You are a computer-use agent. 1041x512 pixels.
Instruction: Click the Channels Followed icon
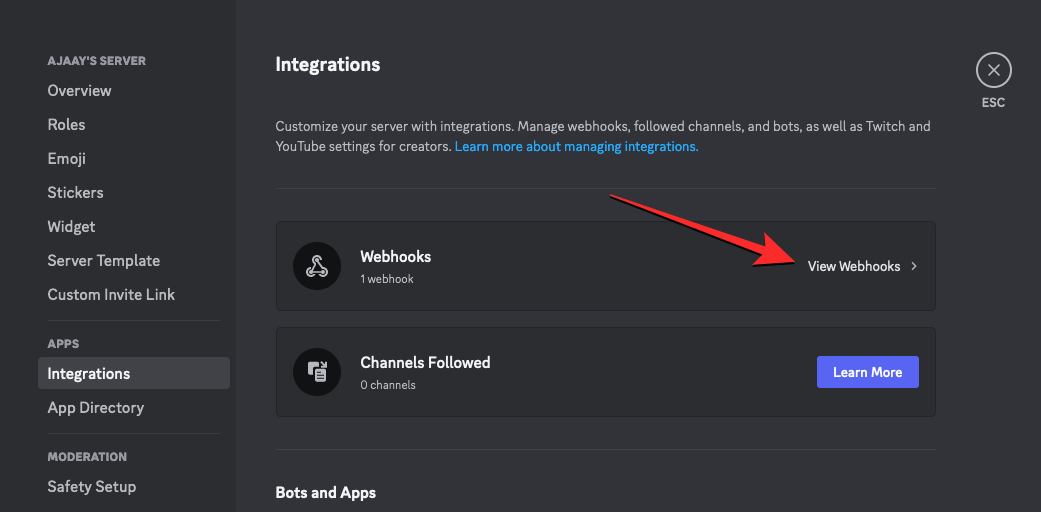[x=316, y=372]
